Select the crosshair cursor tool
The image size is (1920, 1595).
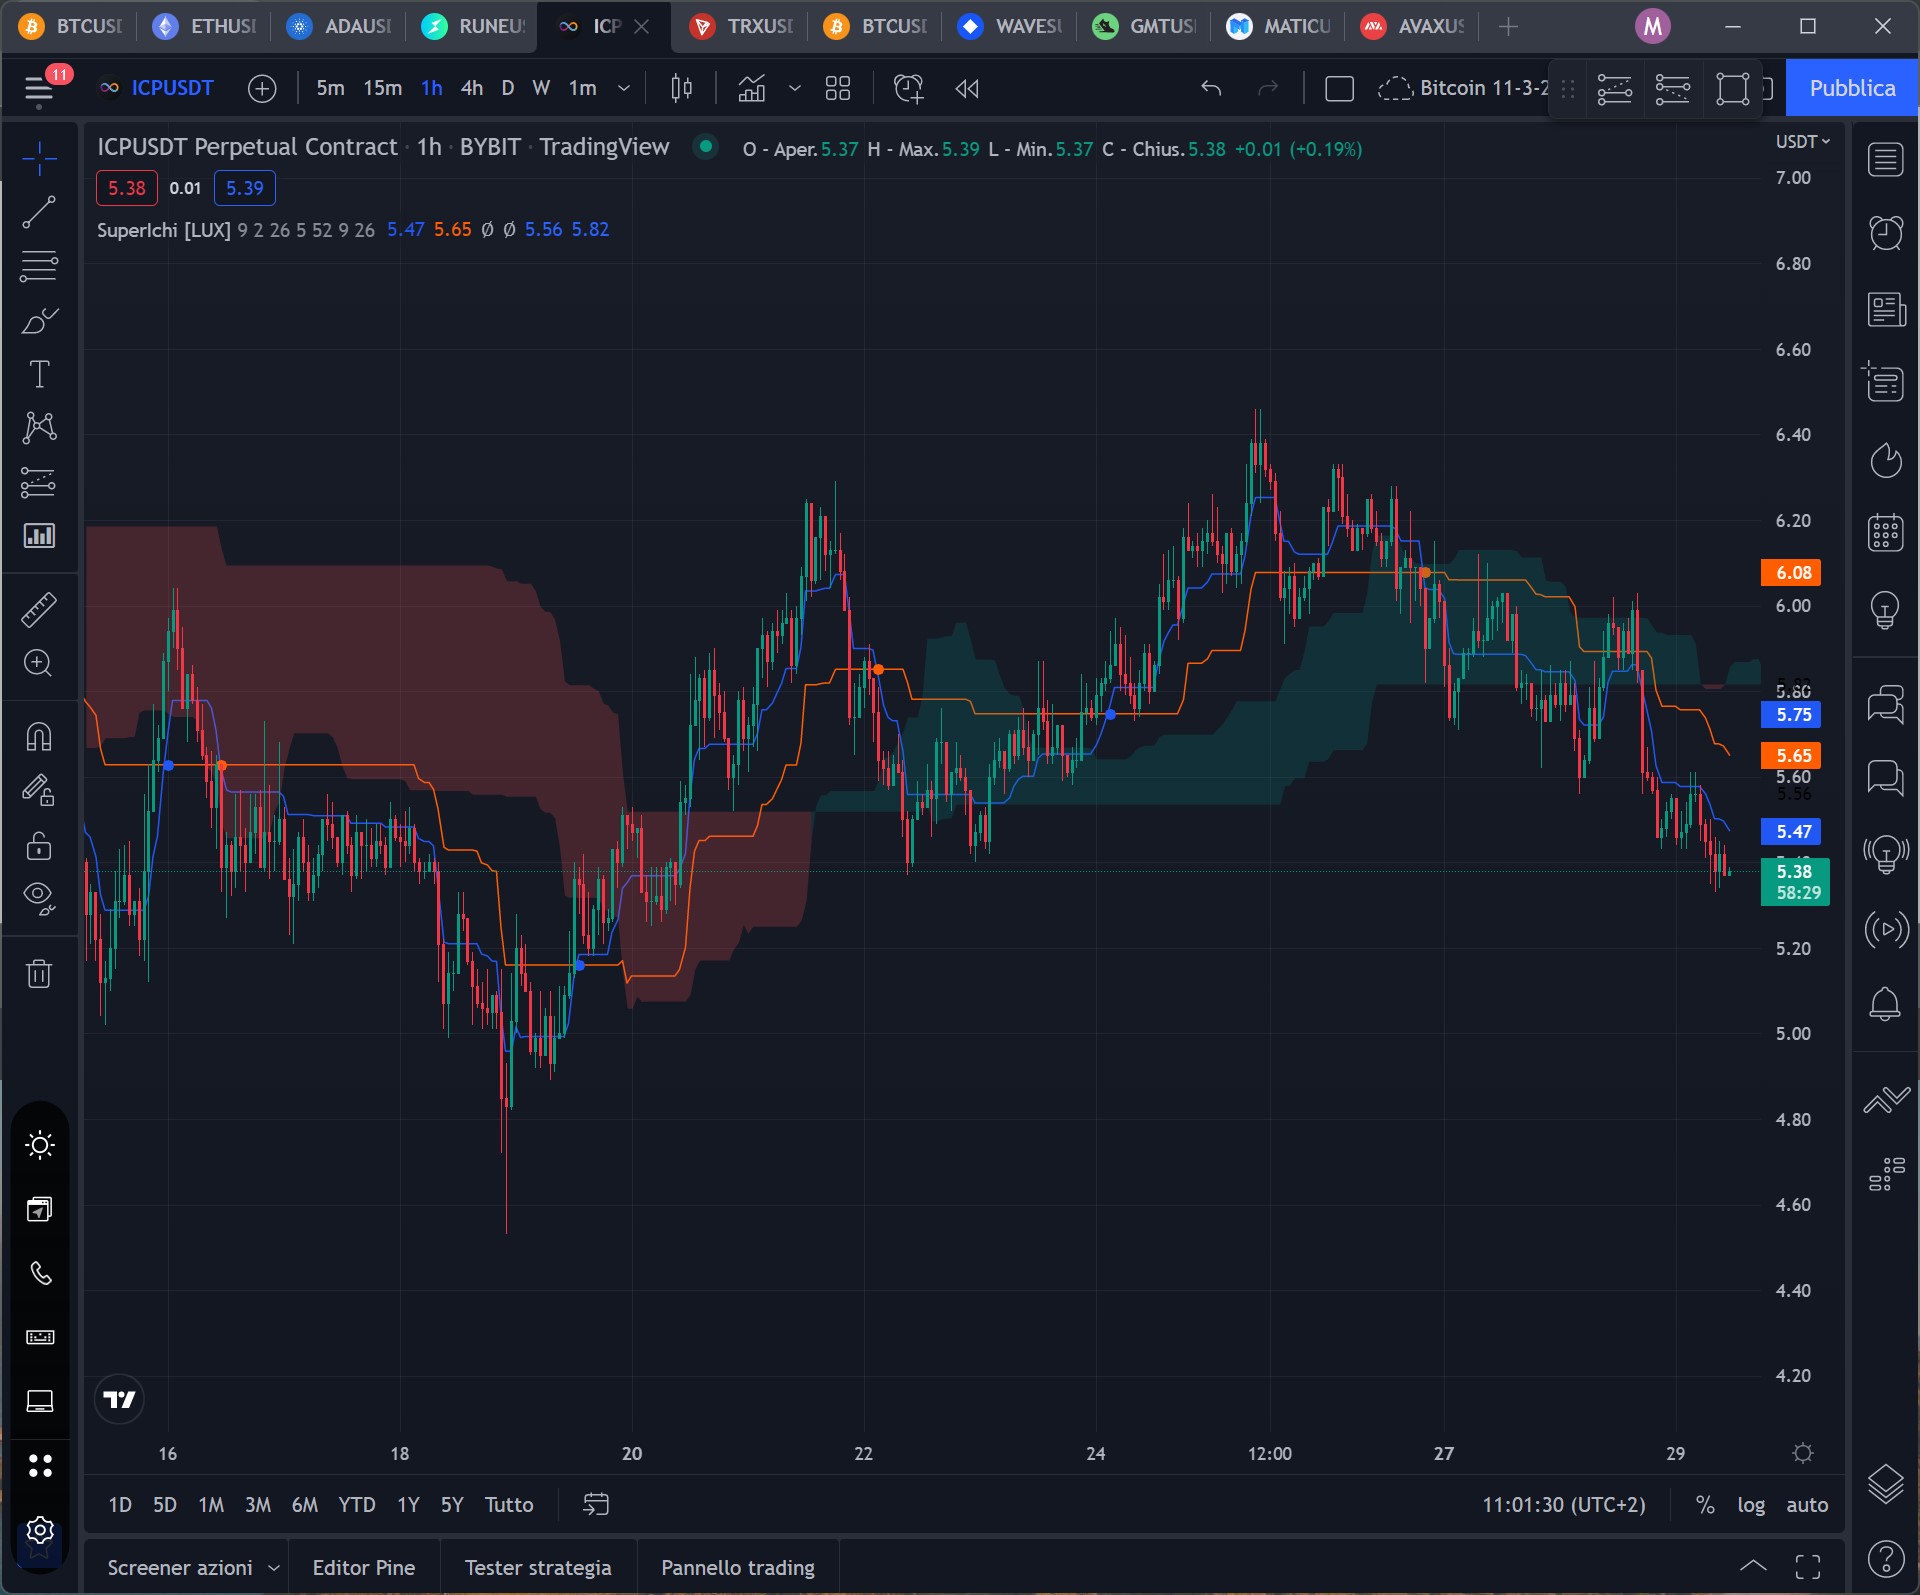(x=39, y=159)
